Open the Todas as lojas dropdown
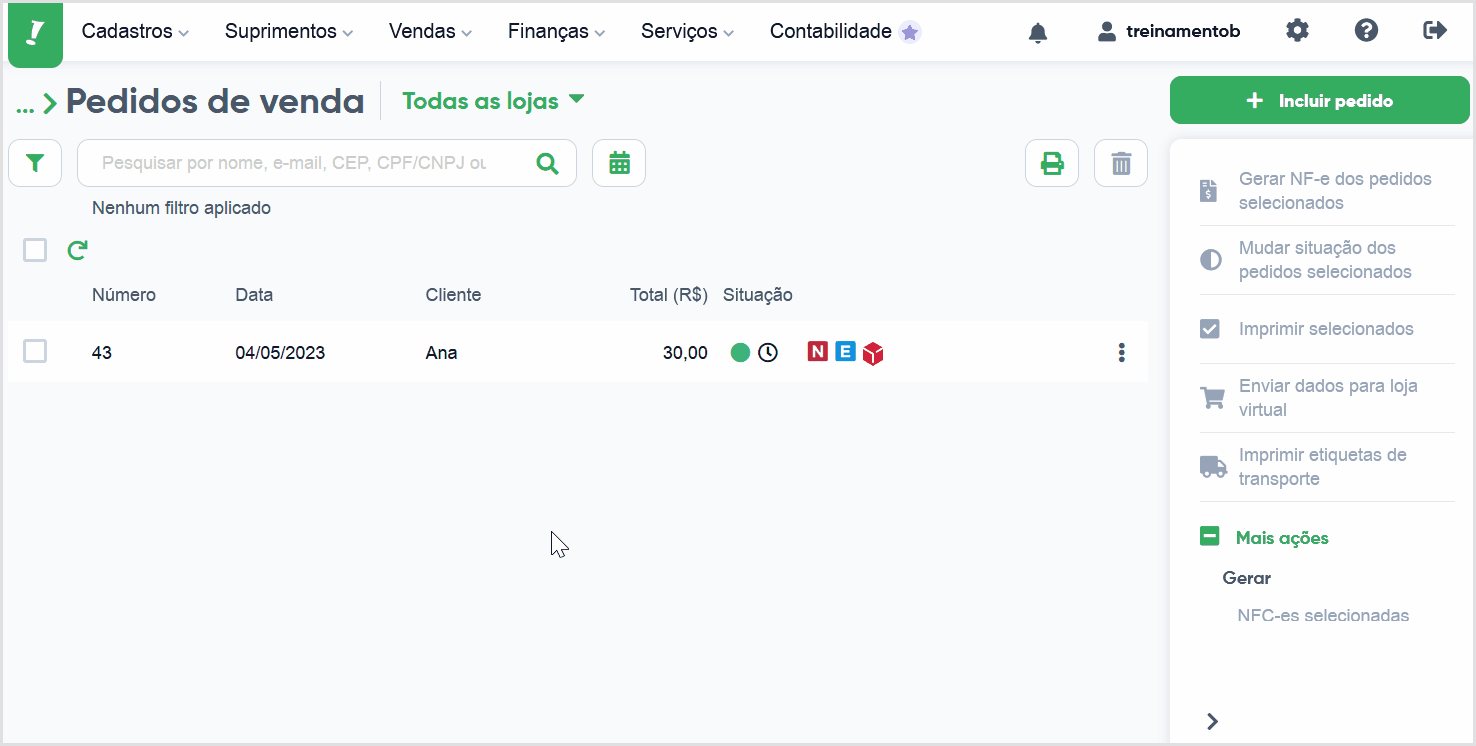The height and width of the screenshot is (746, 1476). [x=493, y=100]
